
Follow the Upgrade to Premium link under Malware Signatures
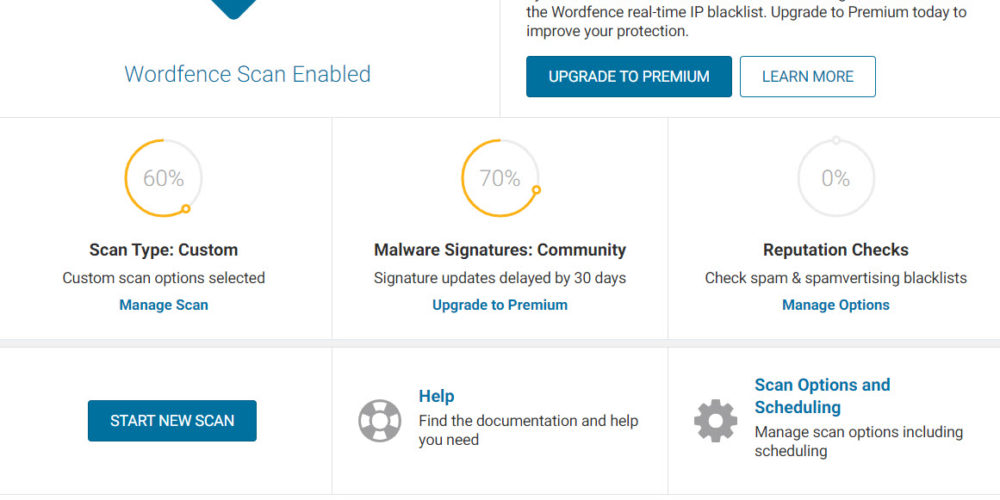tap(500, 305)
